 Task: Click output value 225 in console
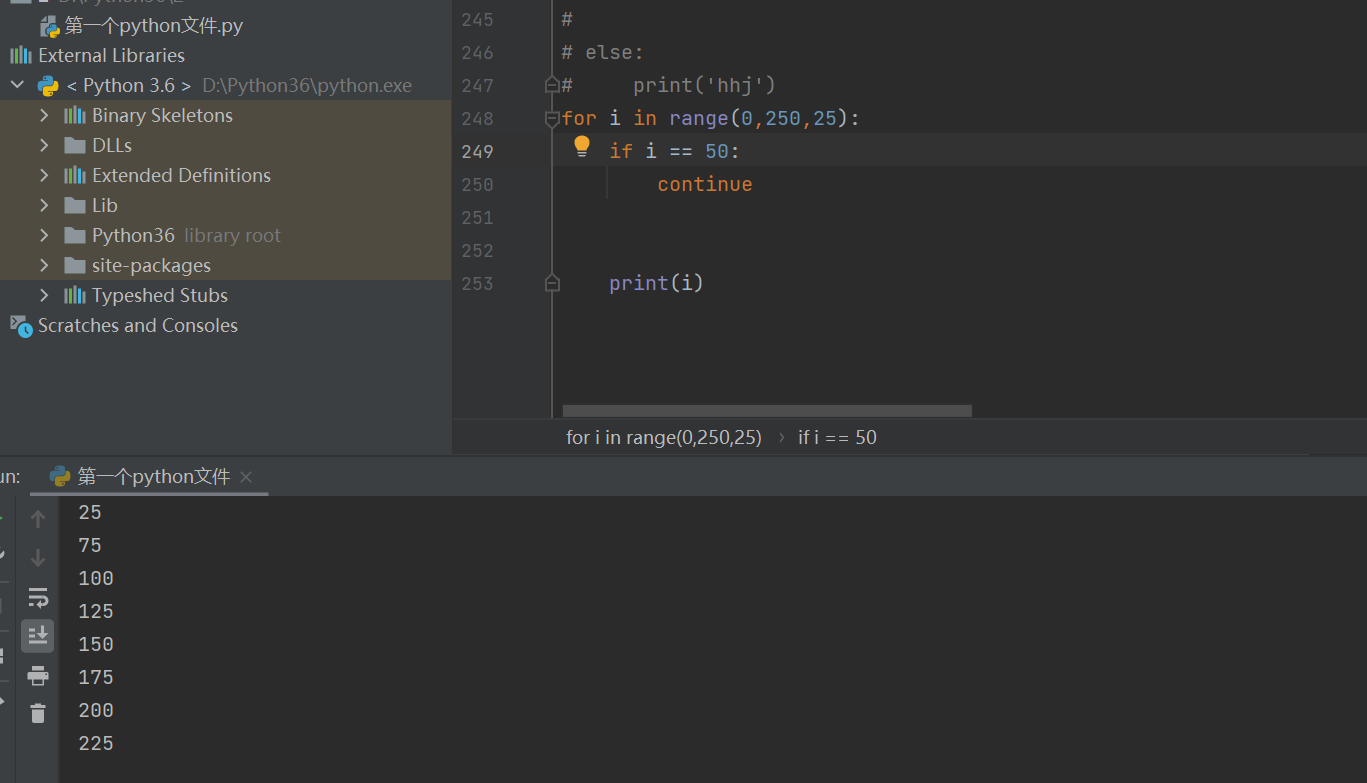[96, 743]
